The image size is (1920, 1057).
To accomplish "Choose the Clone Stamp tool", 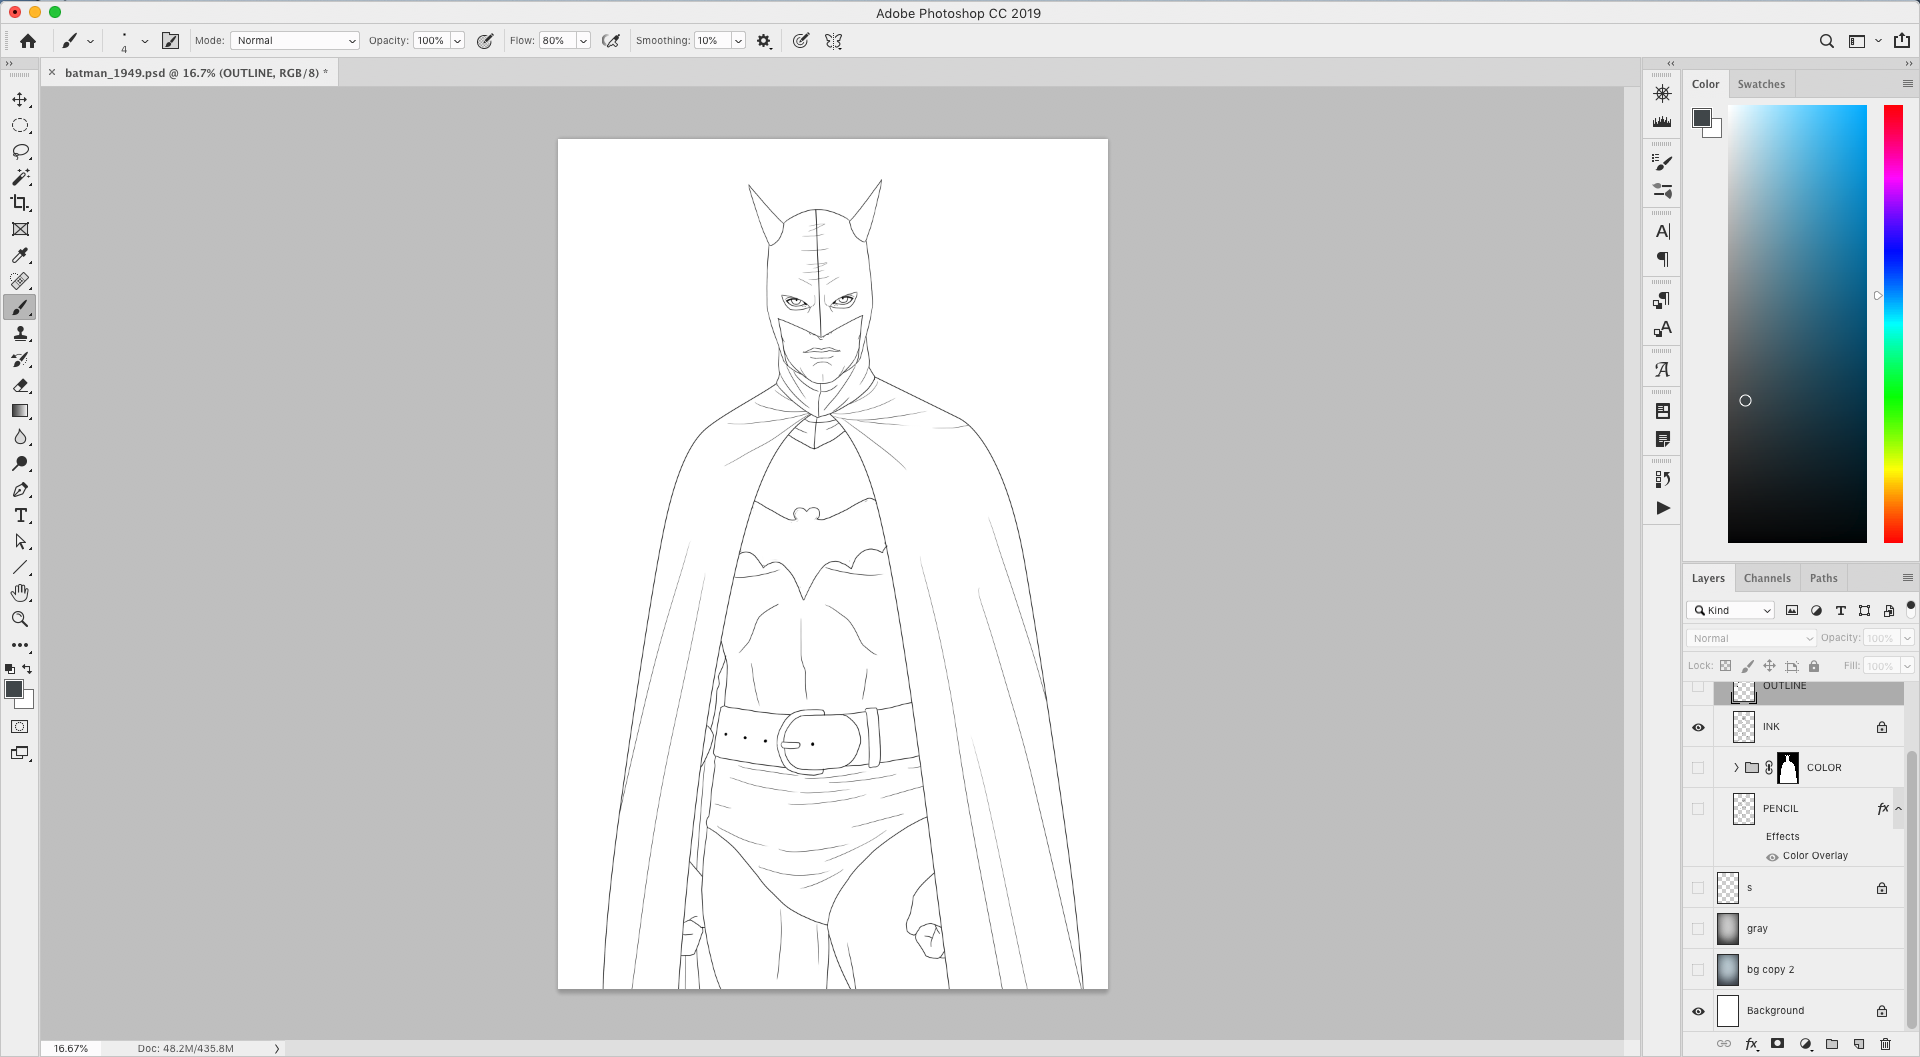I will click(x=20, y=334).
